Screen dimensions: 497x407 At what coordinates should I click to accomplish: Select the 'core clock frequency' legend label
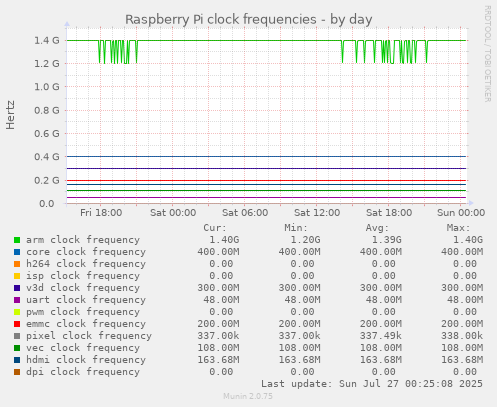86,252
